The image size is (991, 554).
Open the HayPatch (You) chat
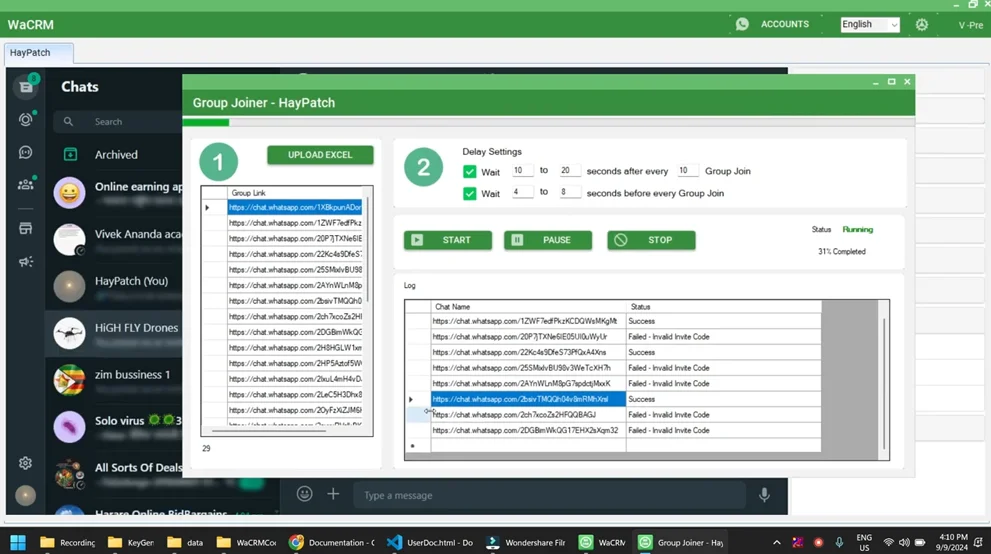[x=115, y=286]
